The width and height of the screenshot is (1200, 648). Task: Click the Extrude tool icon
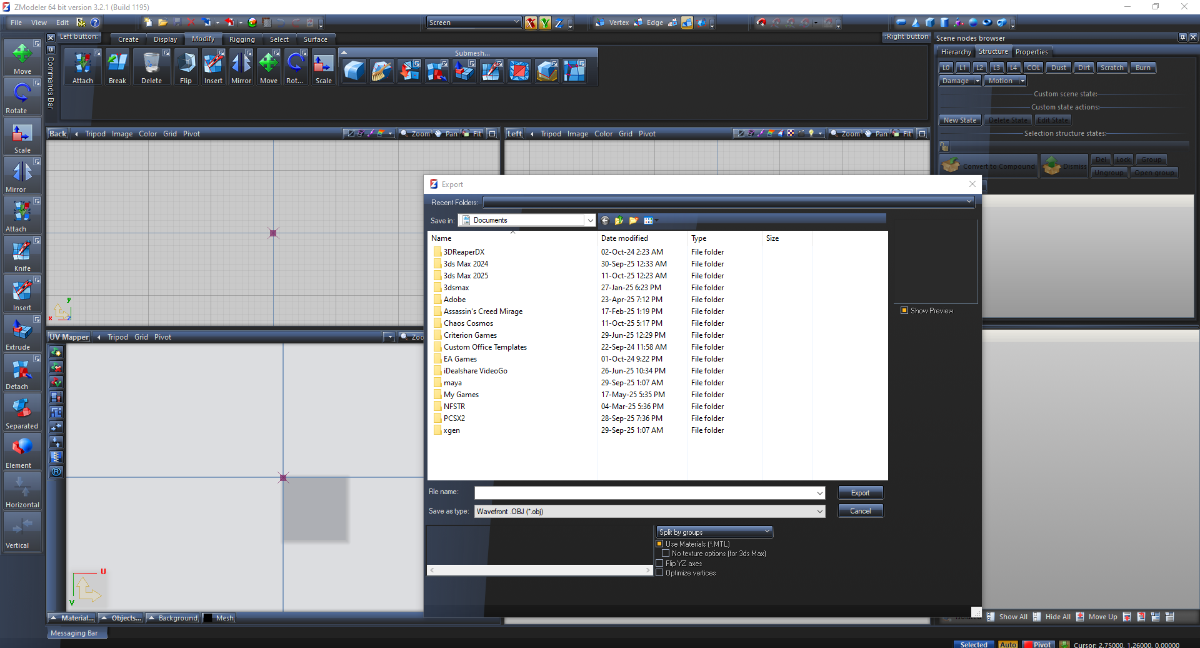pyautogui.click(x=22, y=332)
